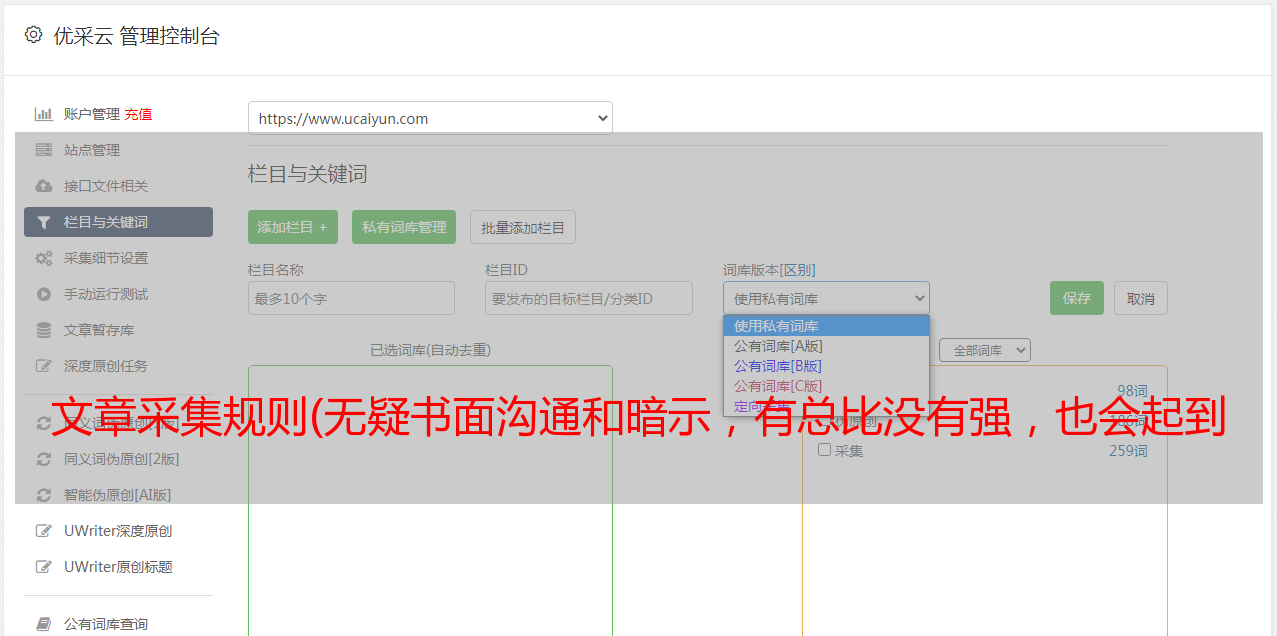This screenshot has width=1277, height=636.
Task: Click the cloud upload icon for 接口文件相关
Action: click(x=44, y=186)
